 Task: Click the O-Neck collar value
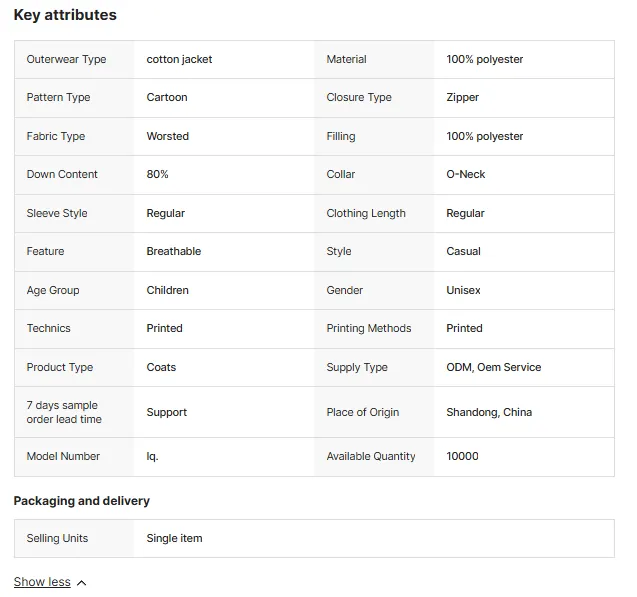click(466, 174)
